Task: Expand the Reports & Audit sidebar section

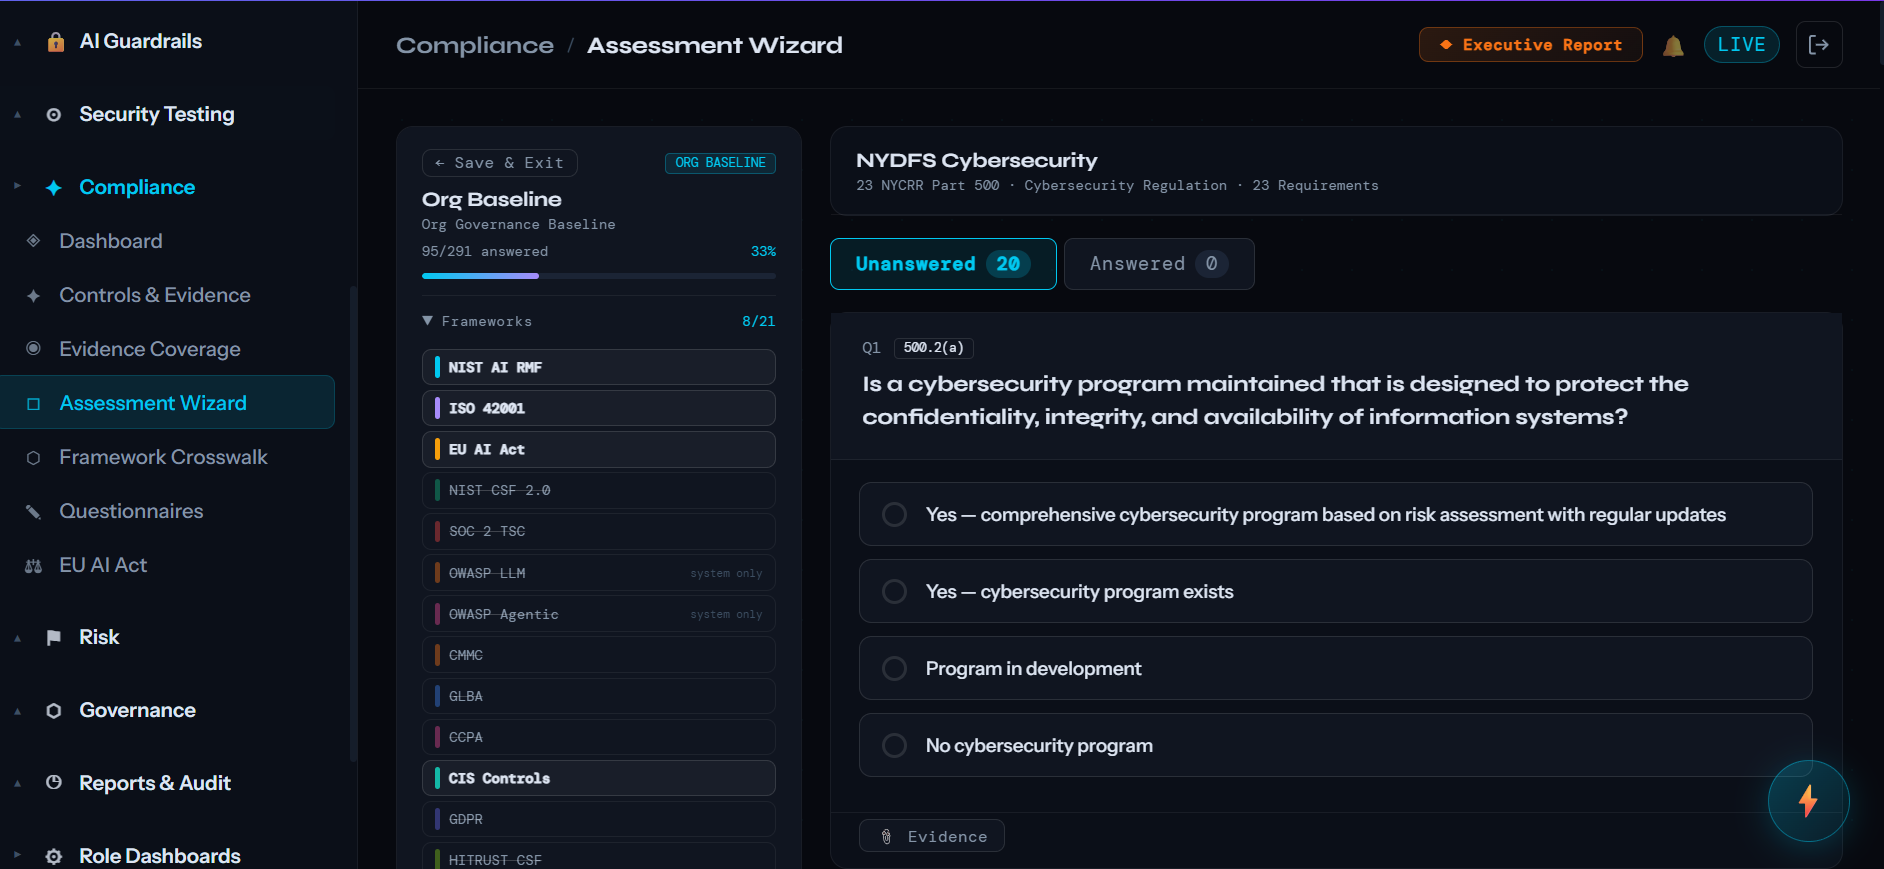Action: click(18, 783)
